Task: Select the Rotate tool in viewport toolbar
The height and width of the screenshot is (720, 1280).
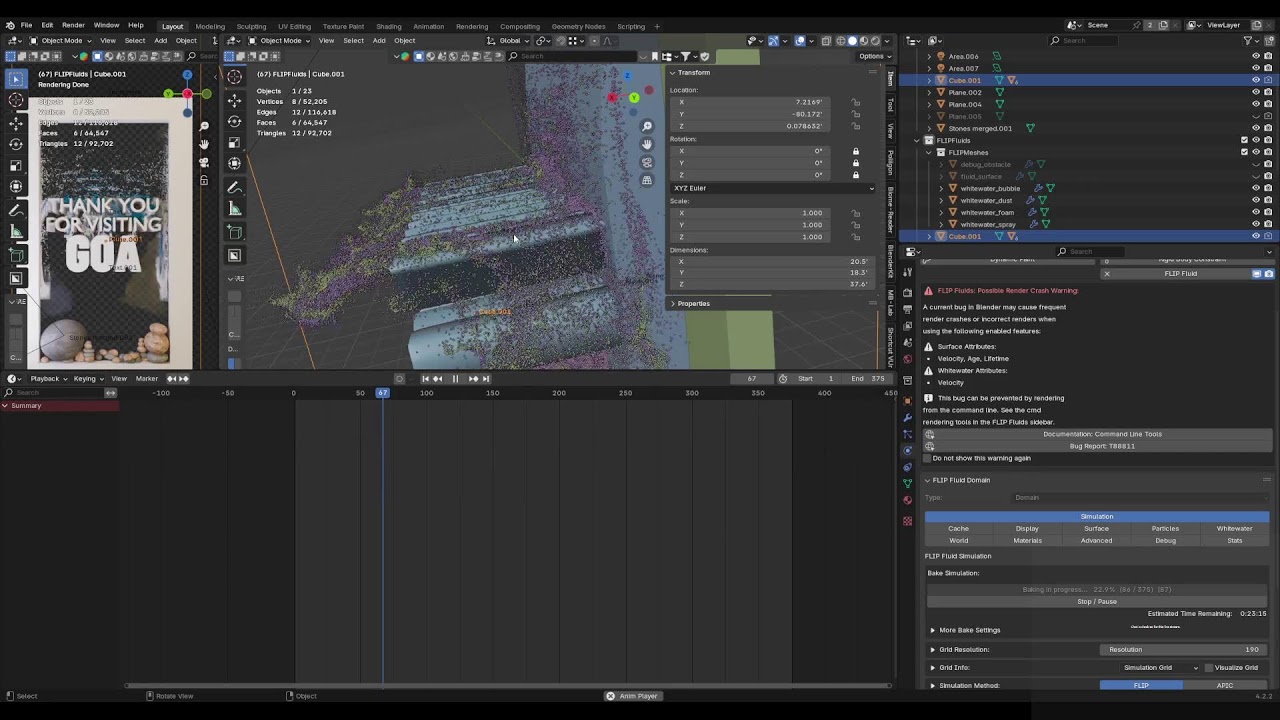Action: tap(234, 121)
